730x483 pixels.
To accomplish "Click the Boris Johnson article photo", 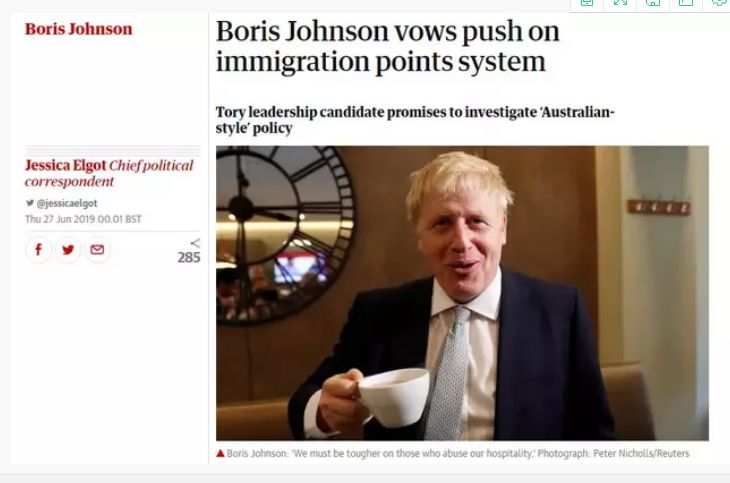I will pyautogui.click(x=462, y=293).
